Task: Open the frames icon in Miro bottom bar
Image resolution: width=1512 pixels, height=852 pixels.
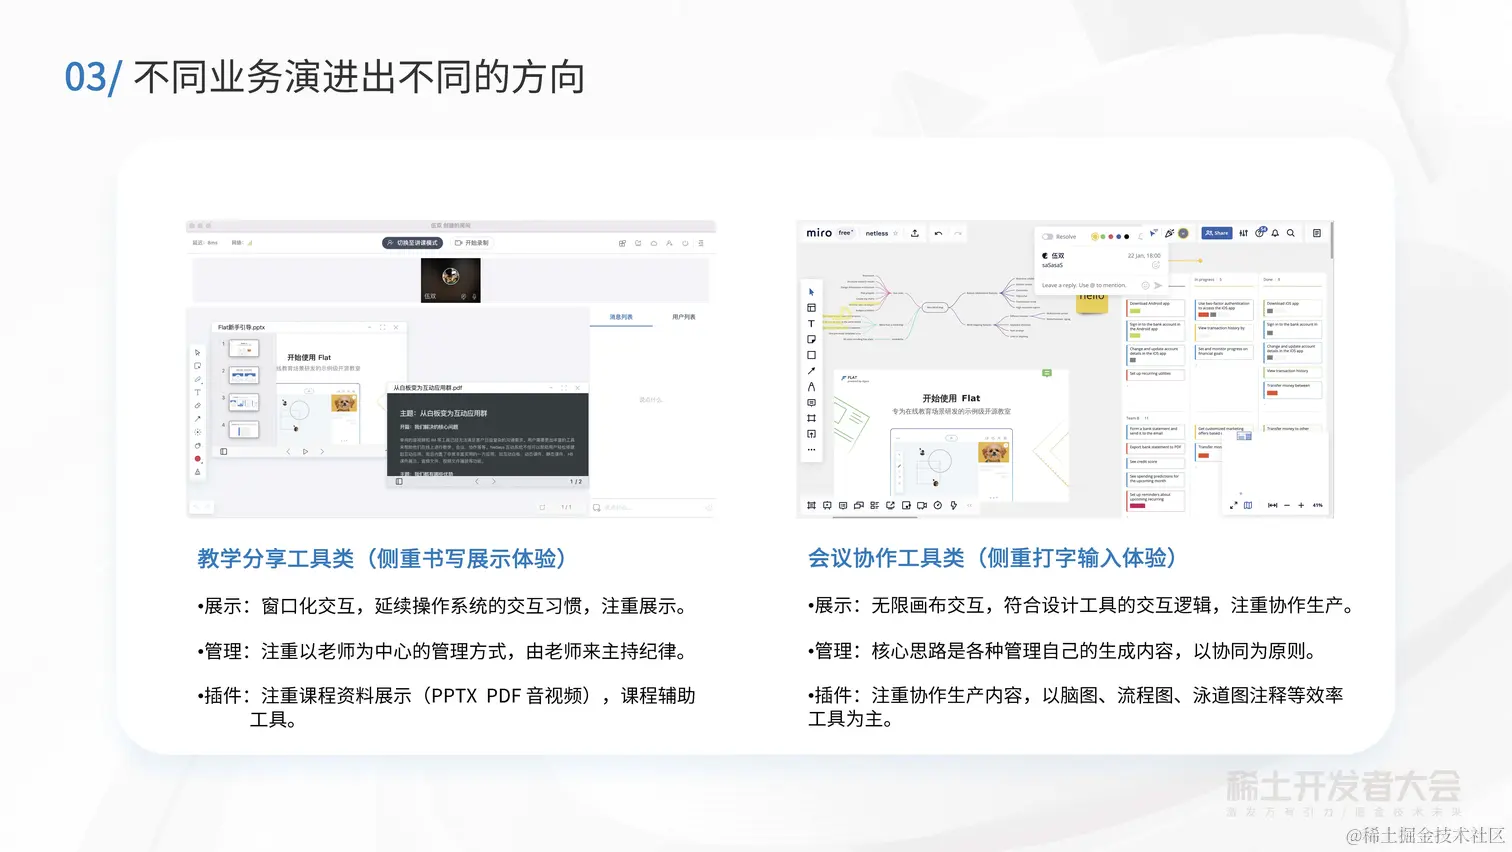Action: (x=811, y=505)
